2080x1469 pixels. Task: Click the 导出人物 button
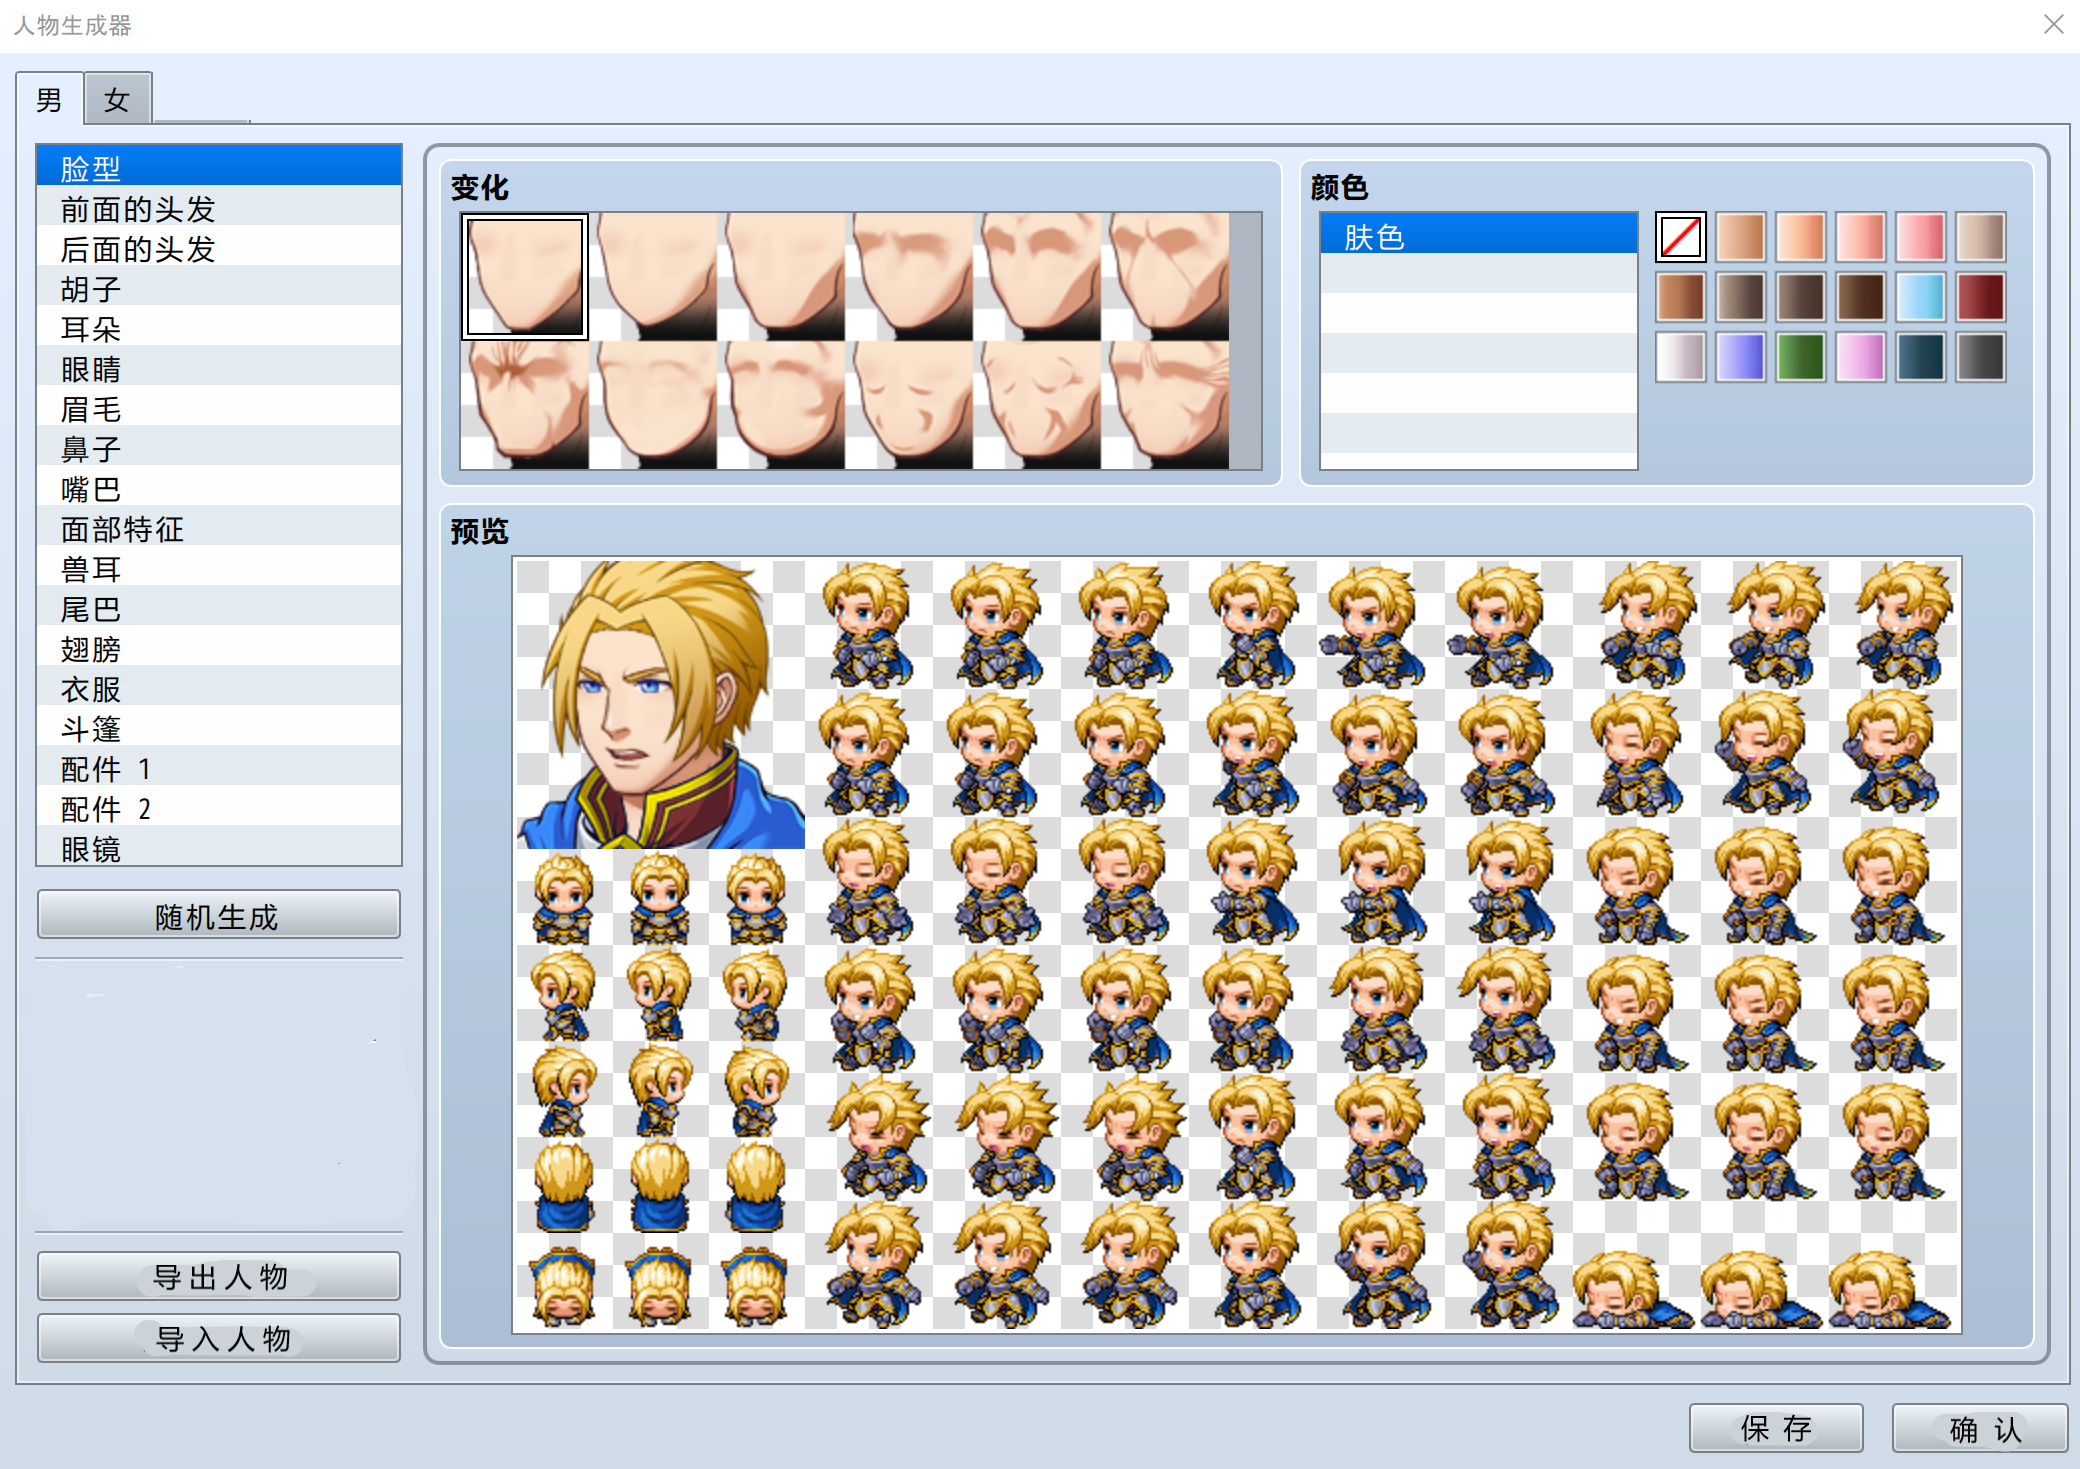pyautogui.click(x=219, y=1276)
